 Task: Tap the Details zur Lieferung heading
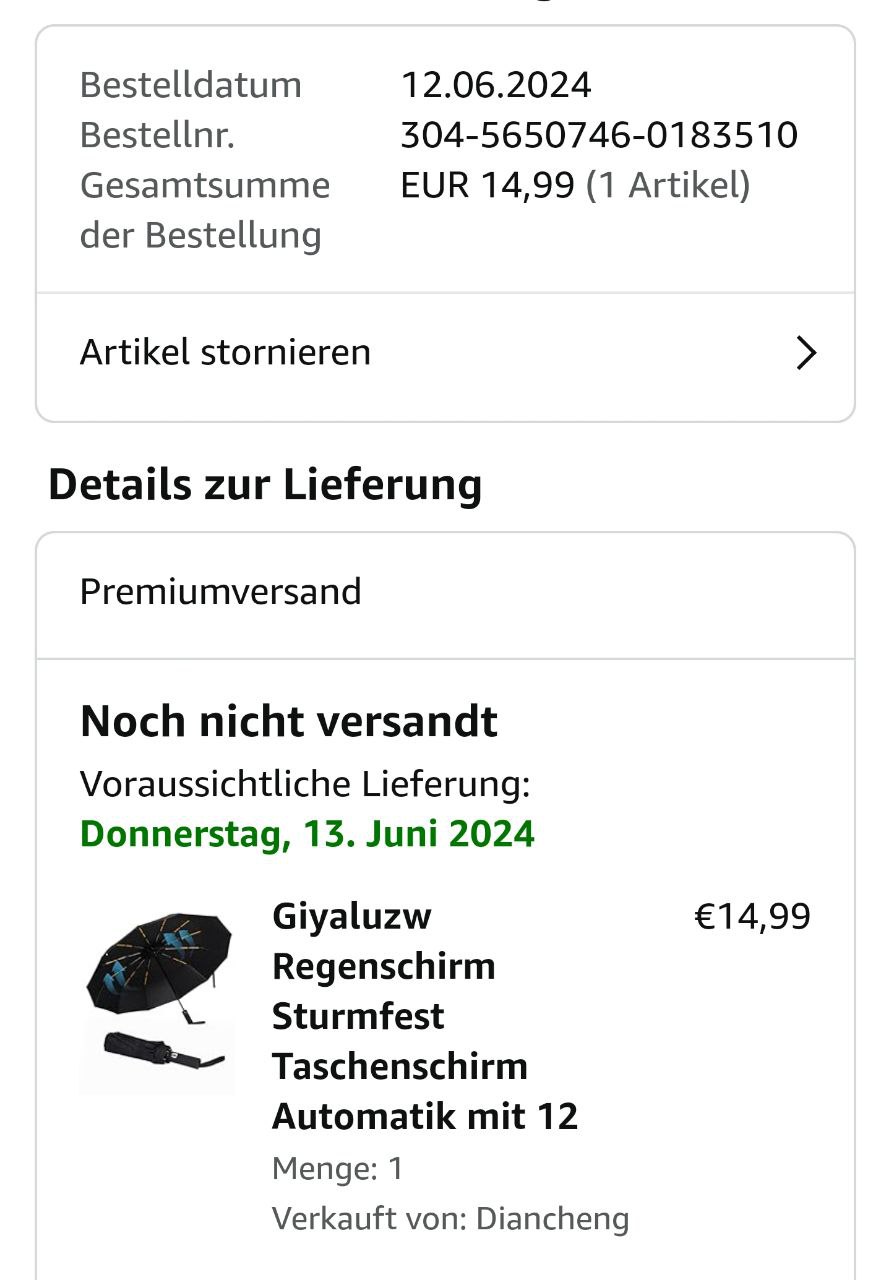pyautogui.click(x=265, y=485)
